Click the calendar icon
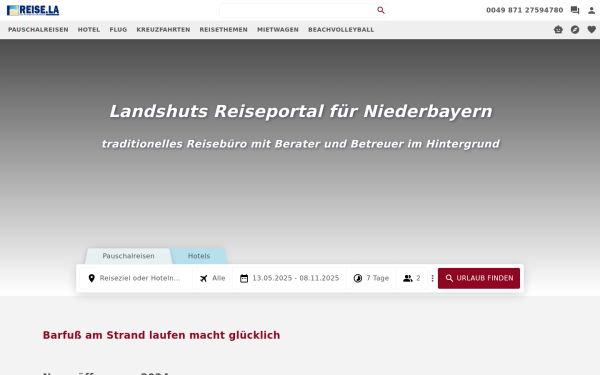 [244, 278]
